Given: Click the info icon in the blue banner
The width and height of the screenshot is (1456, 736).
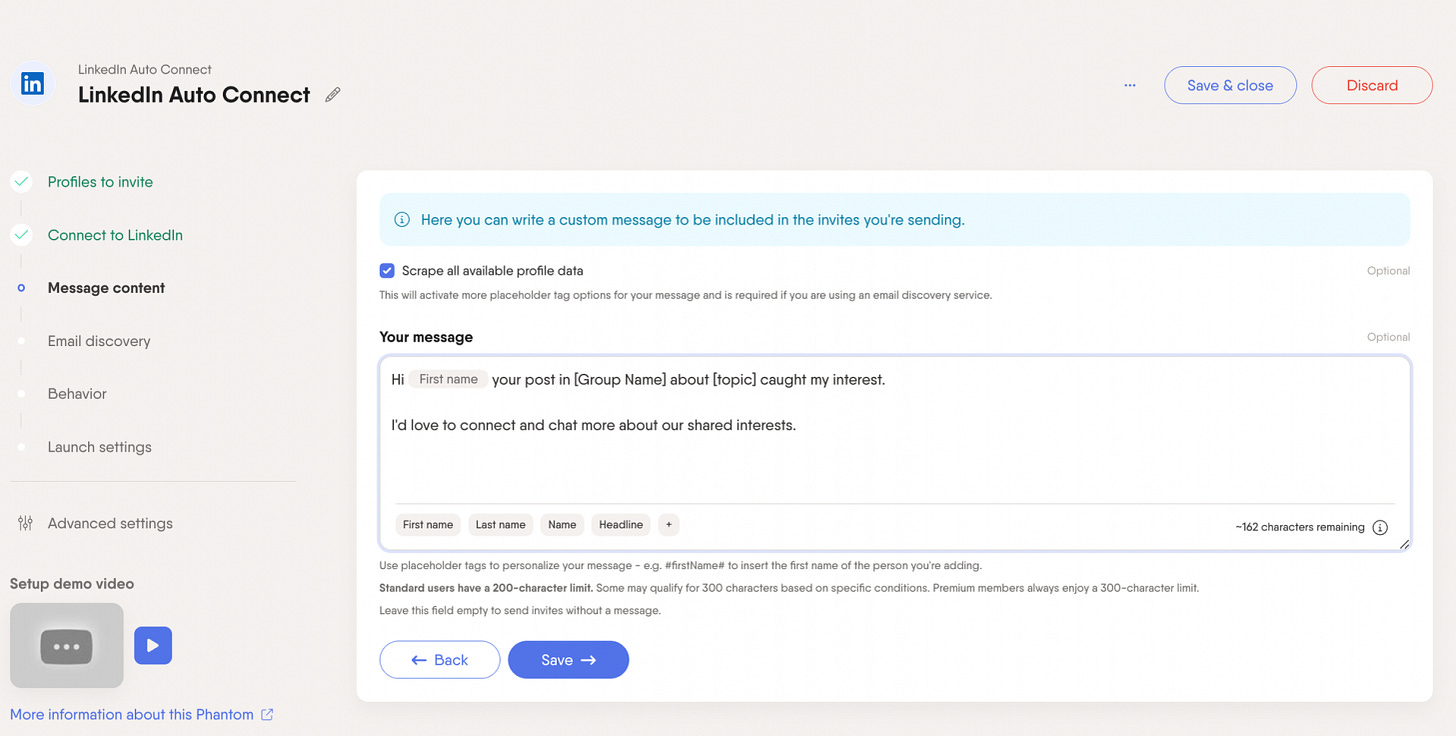Looking at the screenshot, I should (402, 220).
